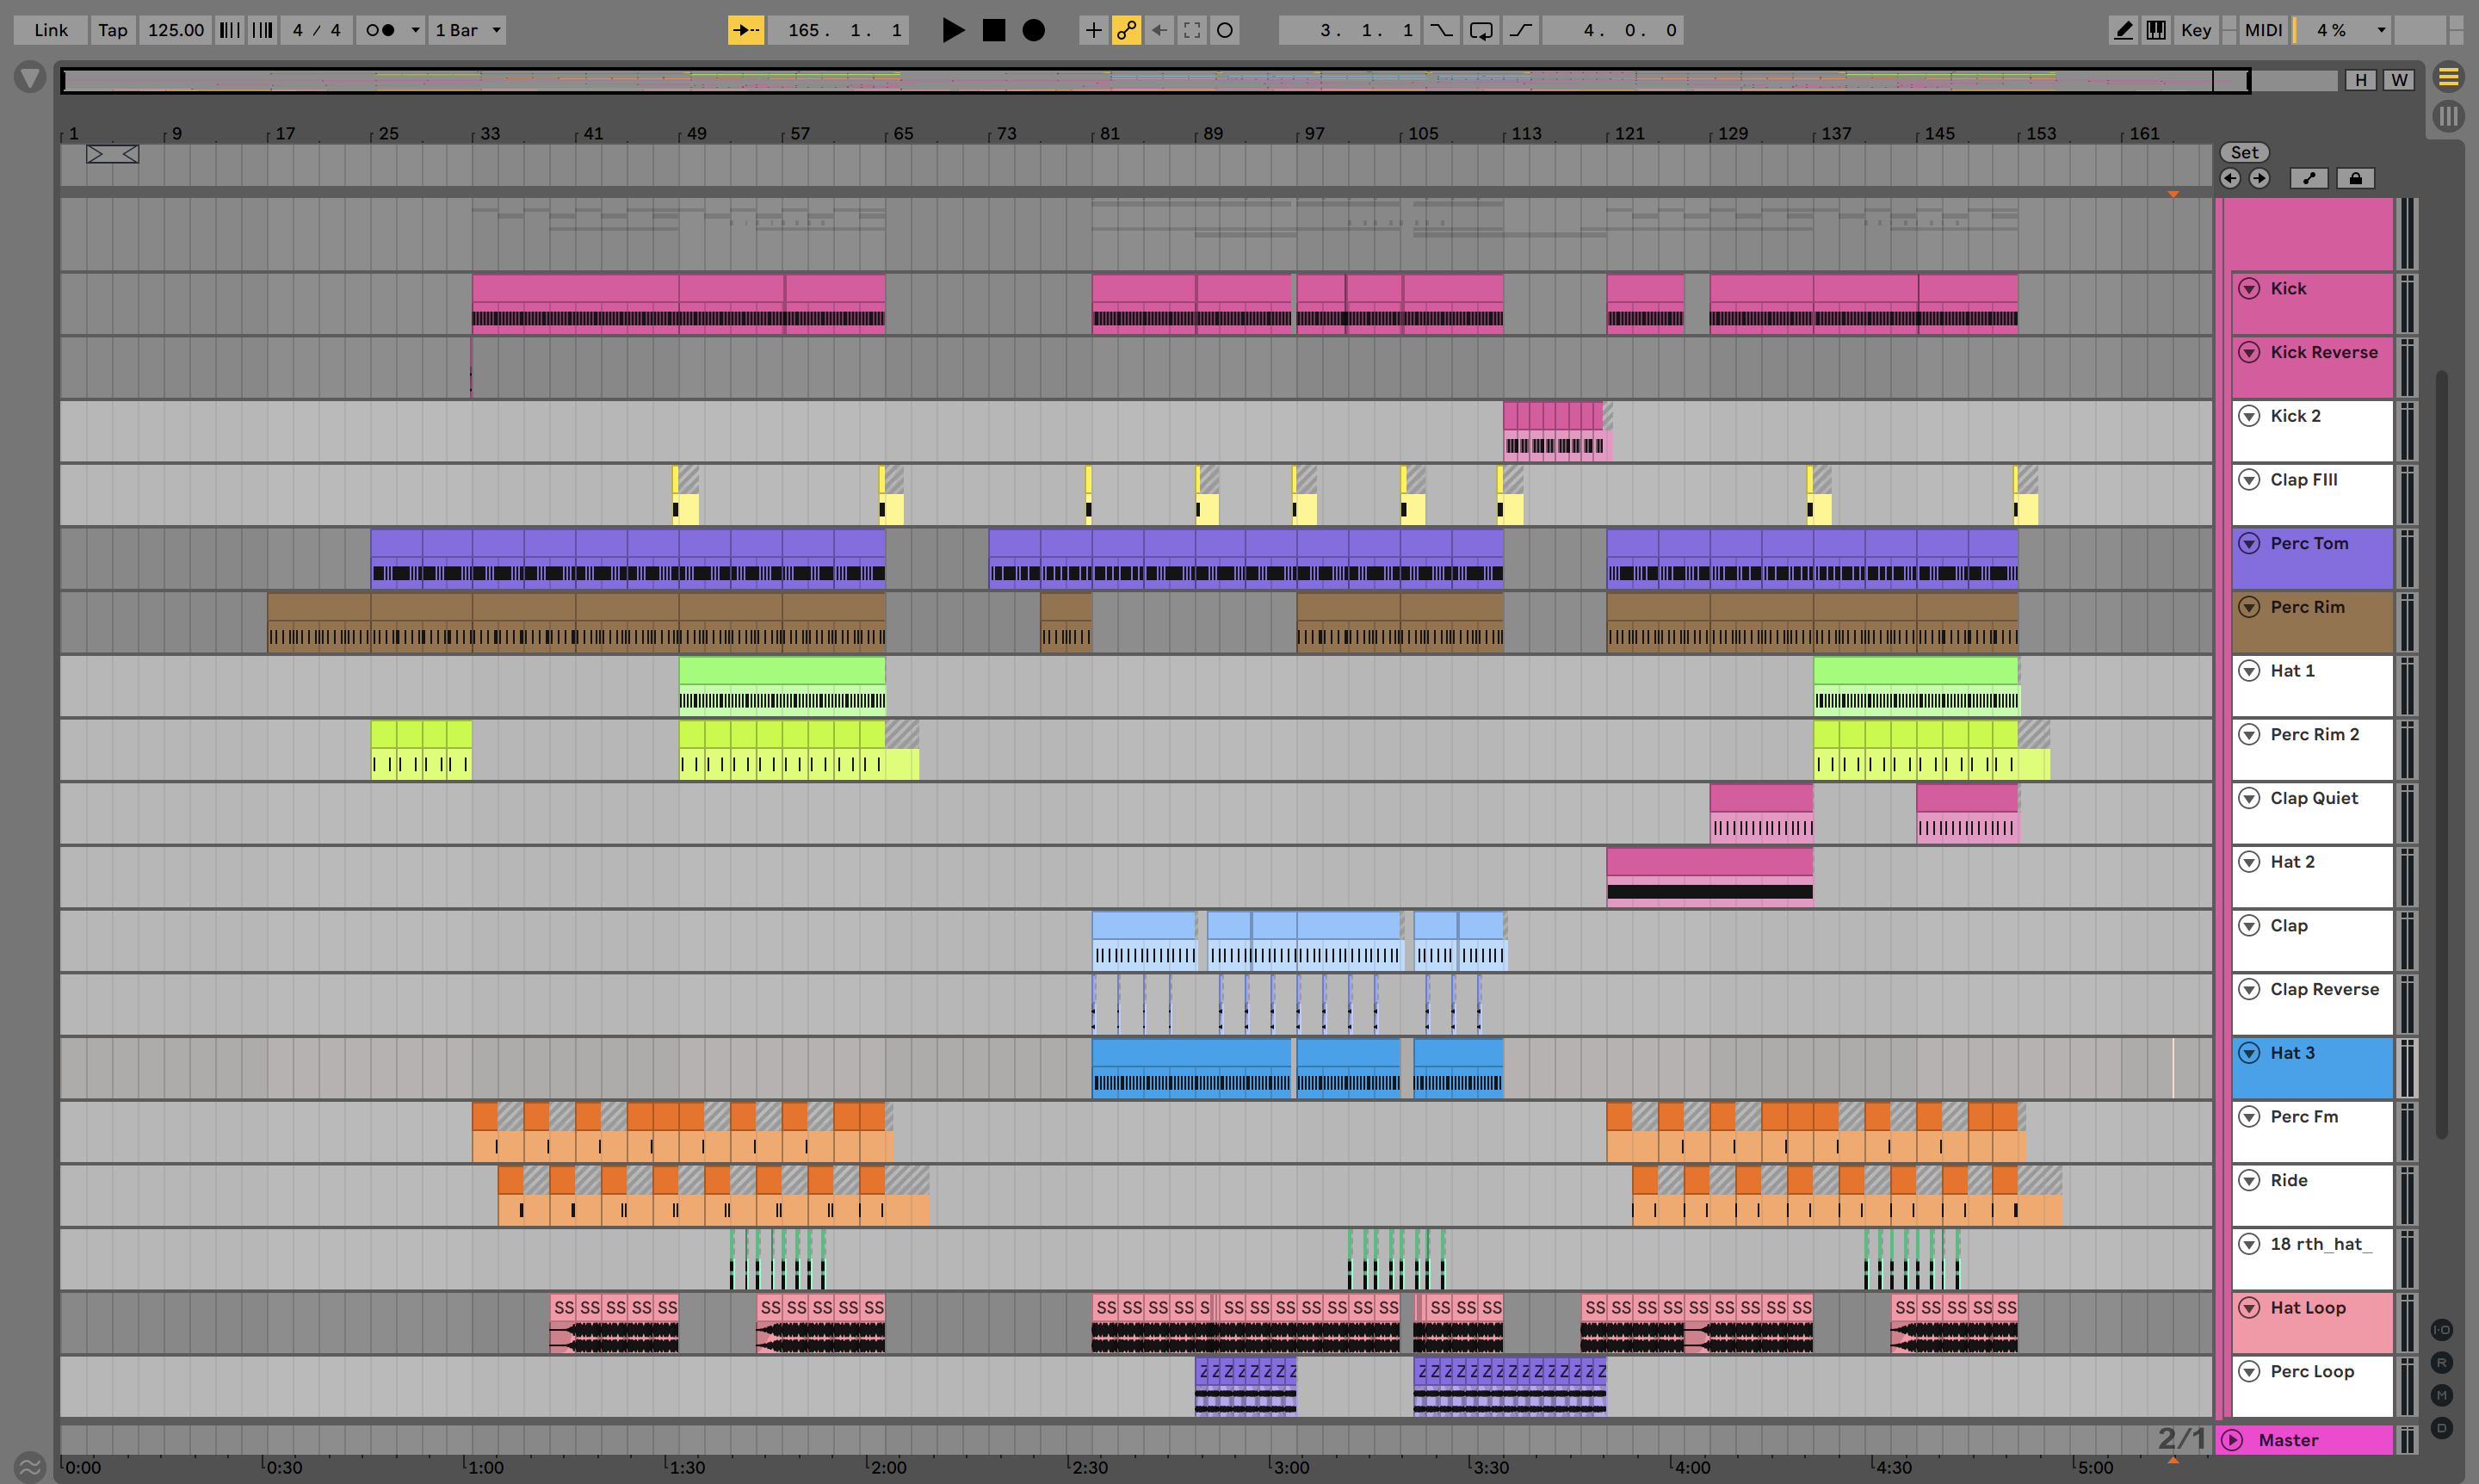
Task: Open the 1 Bar quantization menu
Action: coord(467,30)
